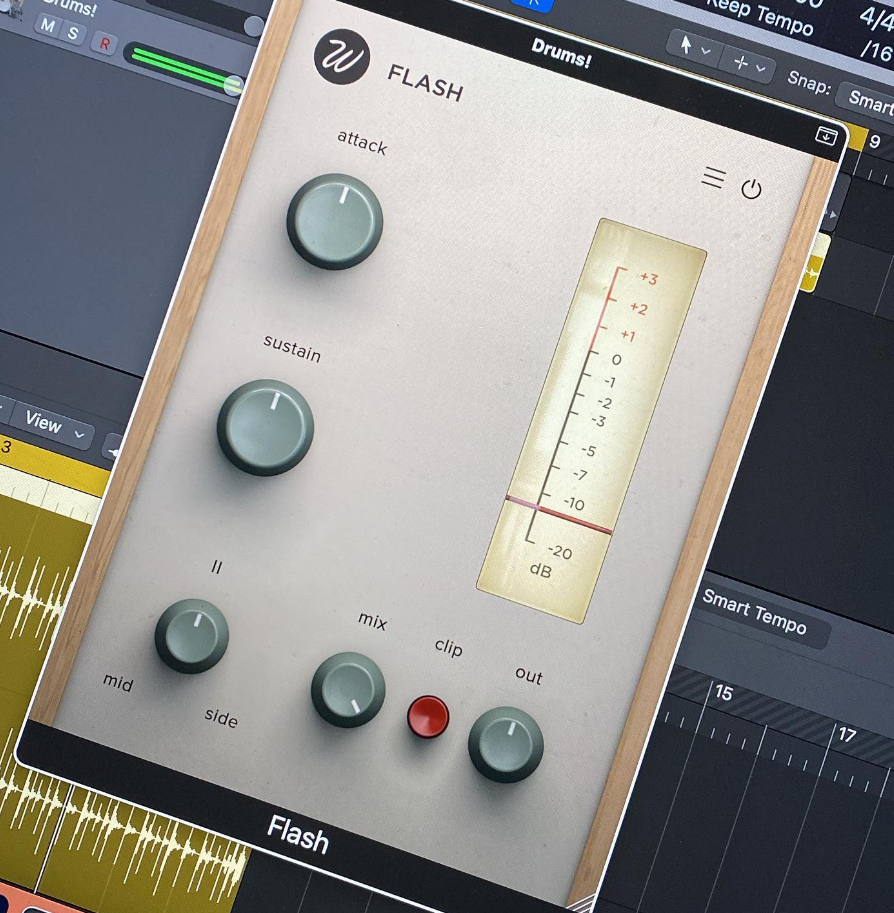The image size is (894, 913).
Task: Solo the Drums! track with S
Action: coord(73,33)
